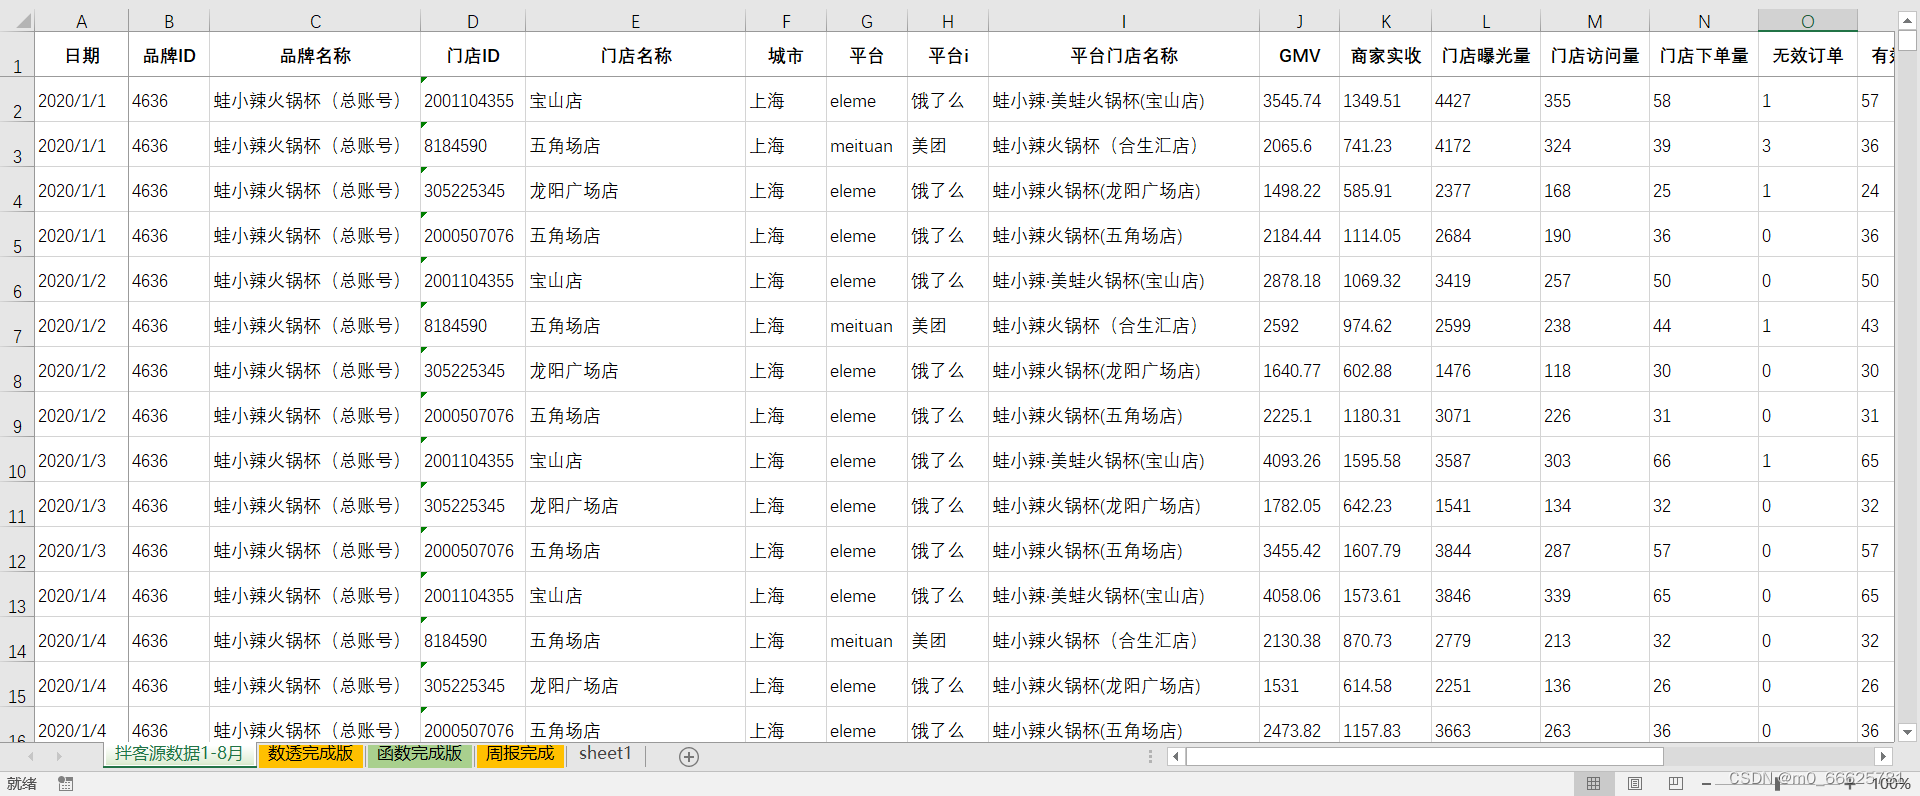Click the GMV cell 2130.38
The image size is (1920, 796).
point(1299,641)
